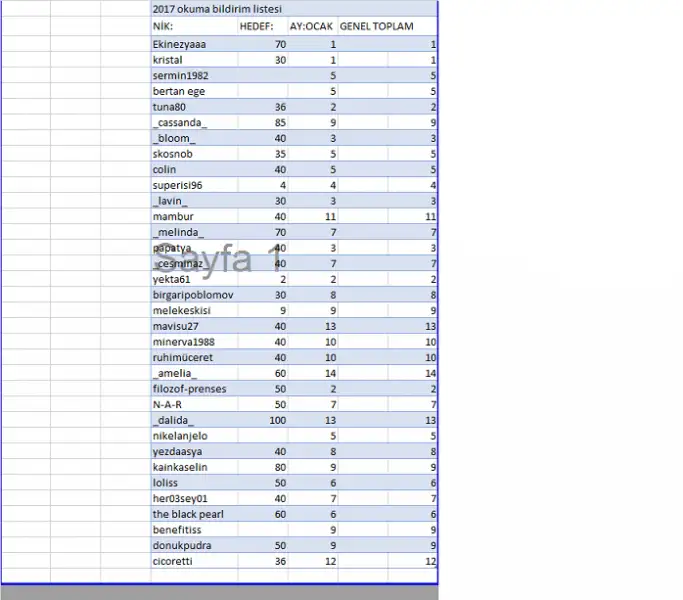Click the '_cassanda_' nickname cell
The image size is (683, 600).
tap(192, 123)
